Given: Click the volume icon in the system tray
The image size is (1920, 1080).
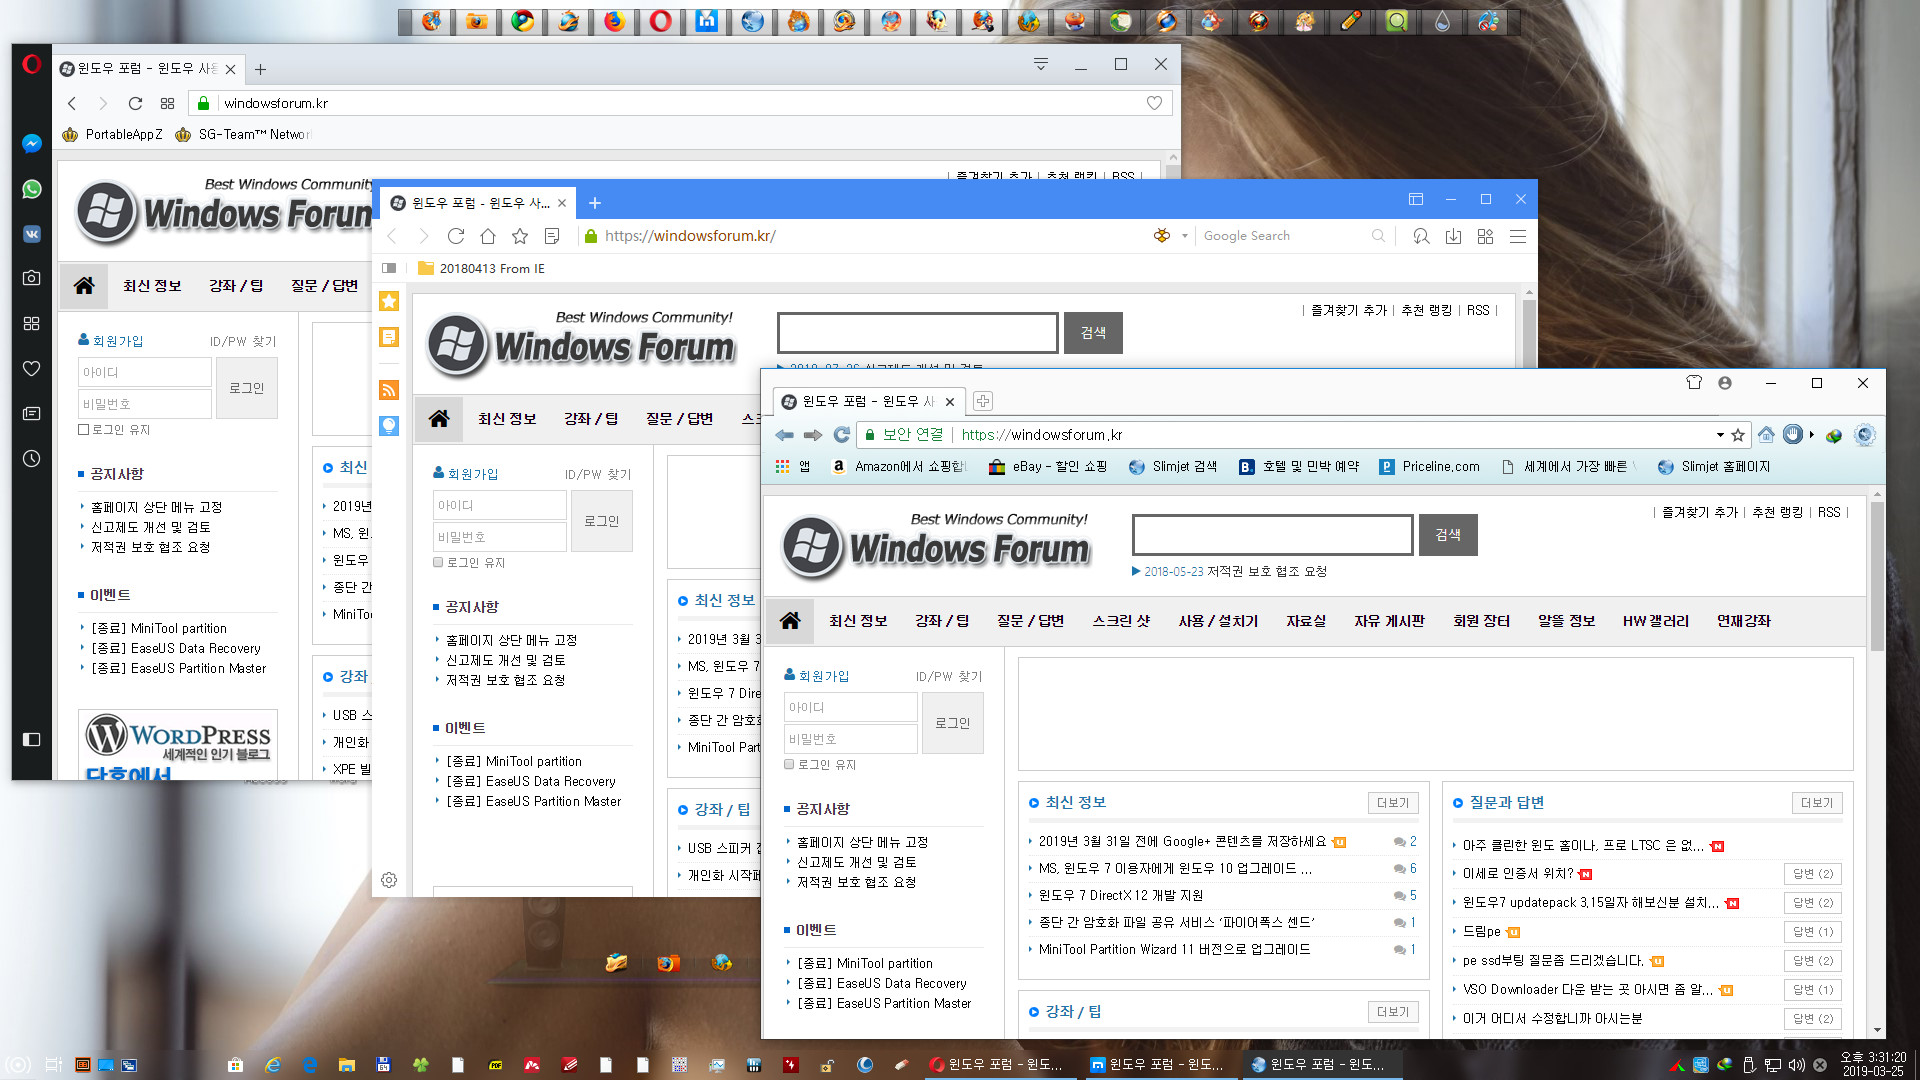Looking at the screenshot, I should click(1797, 1065).
